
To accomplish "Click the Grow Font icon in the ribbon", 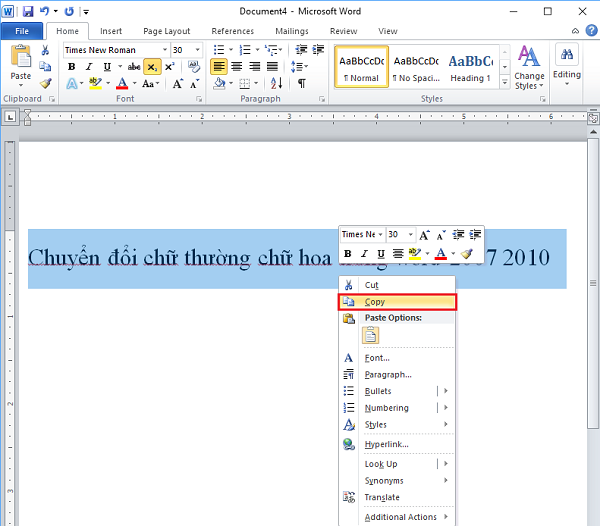I will (178, 84).
